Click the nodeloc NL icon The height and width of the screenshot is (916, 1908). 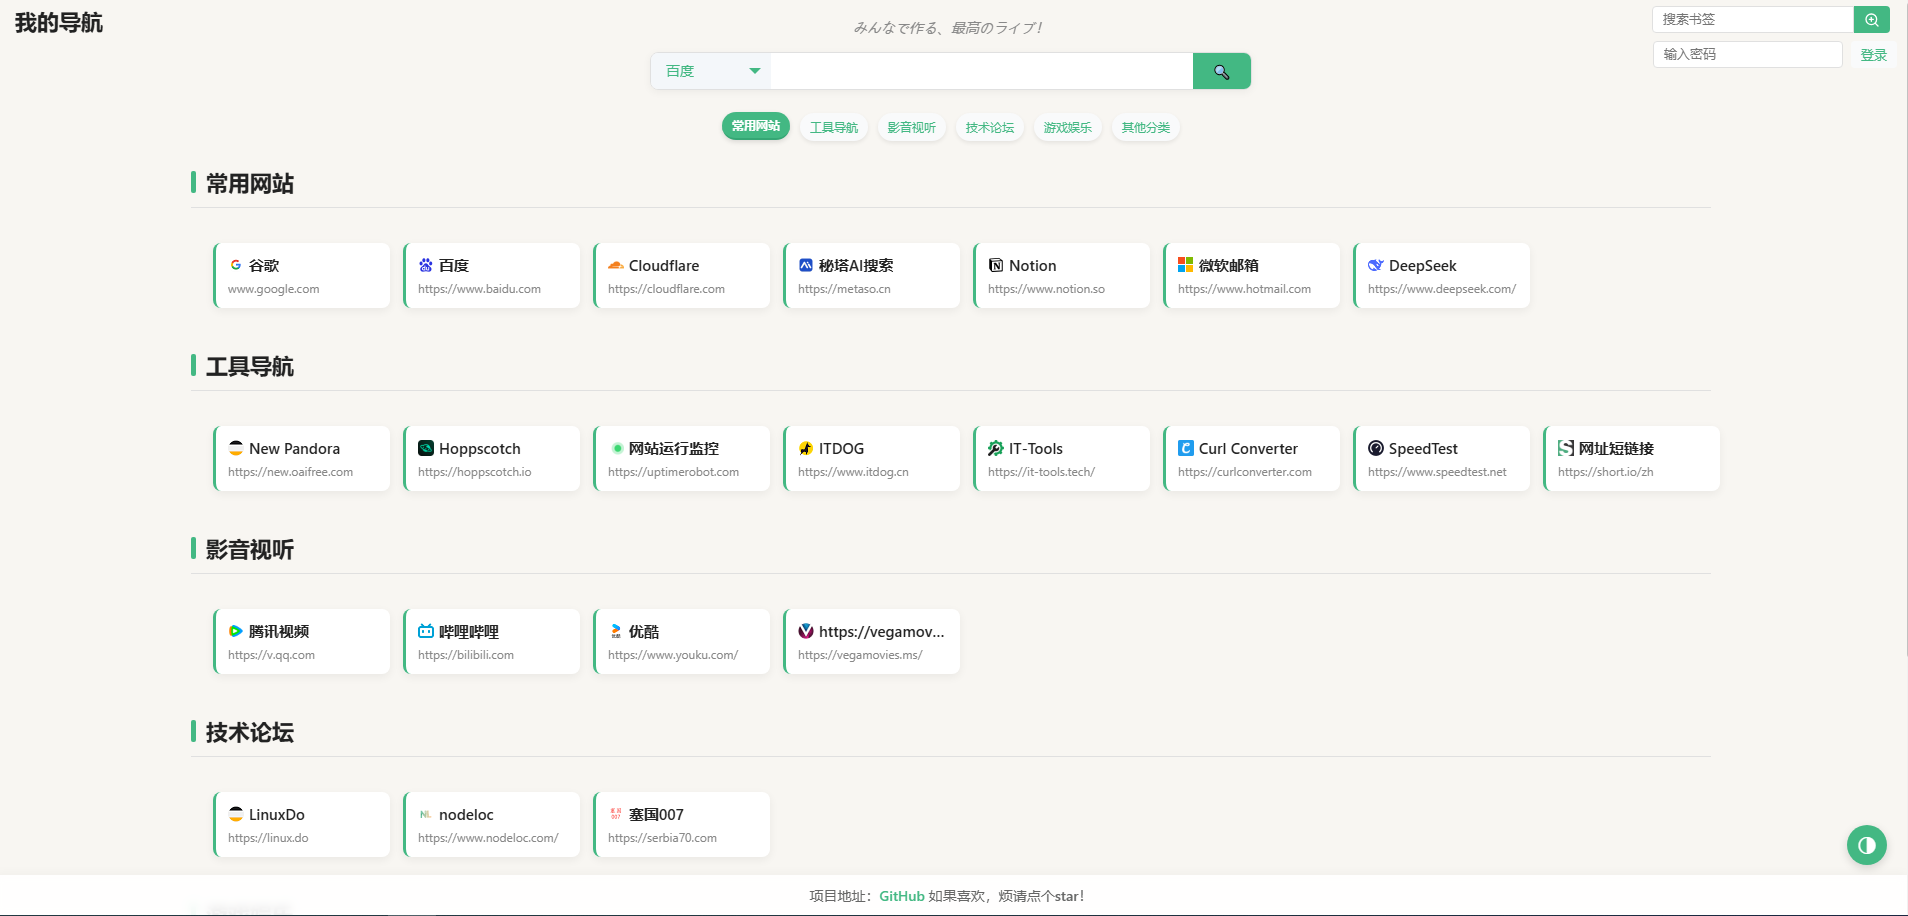coord(426,814)
